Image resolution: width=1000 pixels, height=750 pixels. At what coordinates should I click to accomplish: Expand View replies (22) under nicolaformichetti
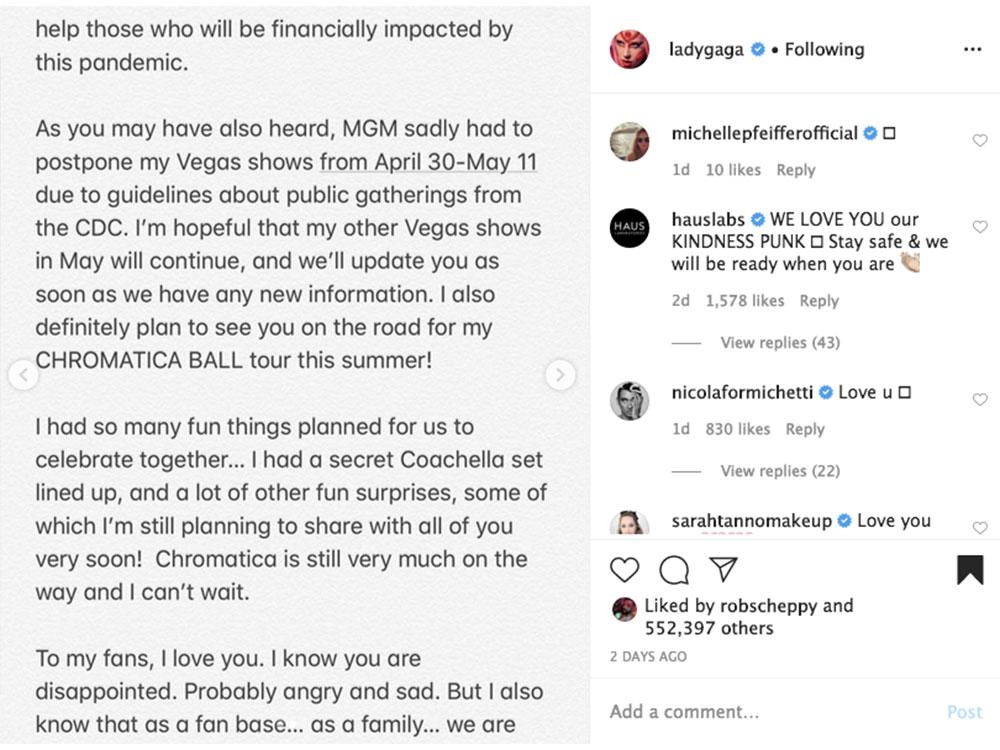point(779,471)
